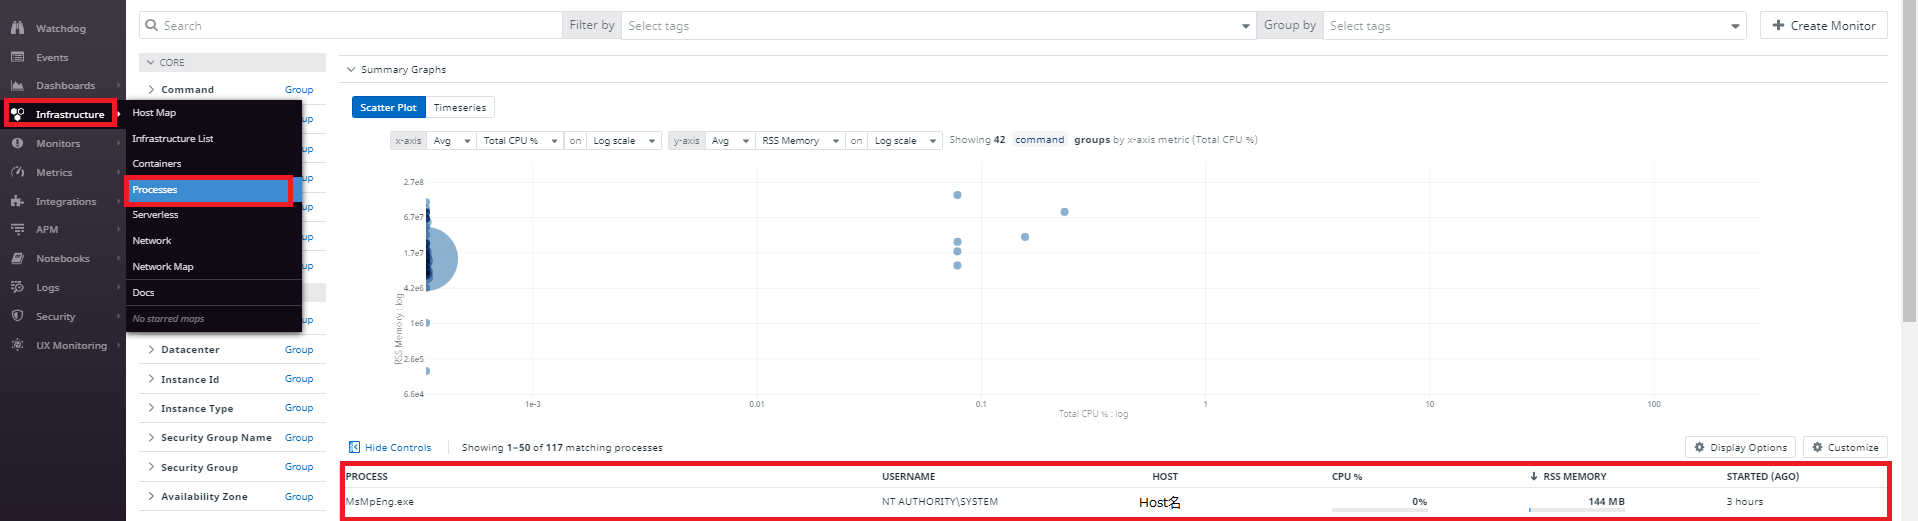Click Group link beside Command
Viewport: 1918px width, 521px height.
tap(298, 89)
